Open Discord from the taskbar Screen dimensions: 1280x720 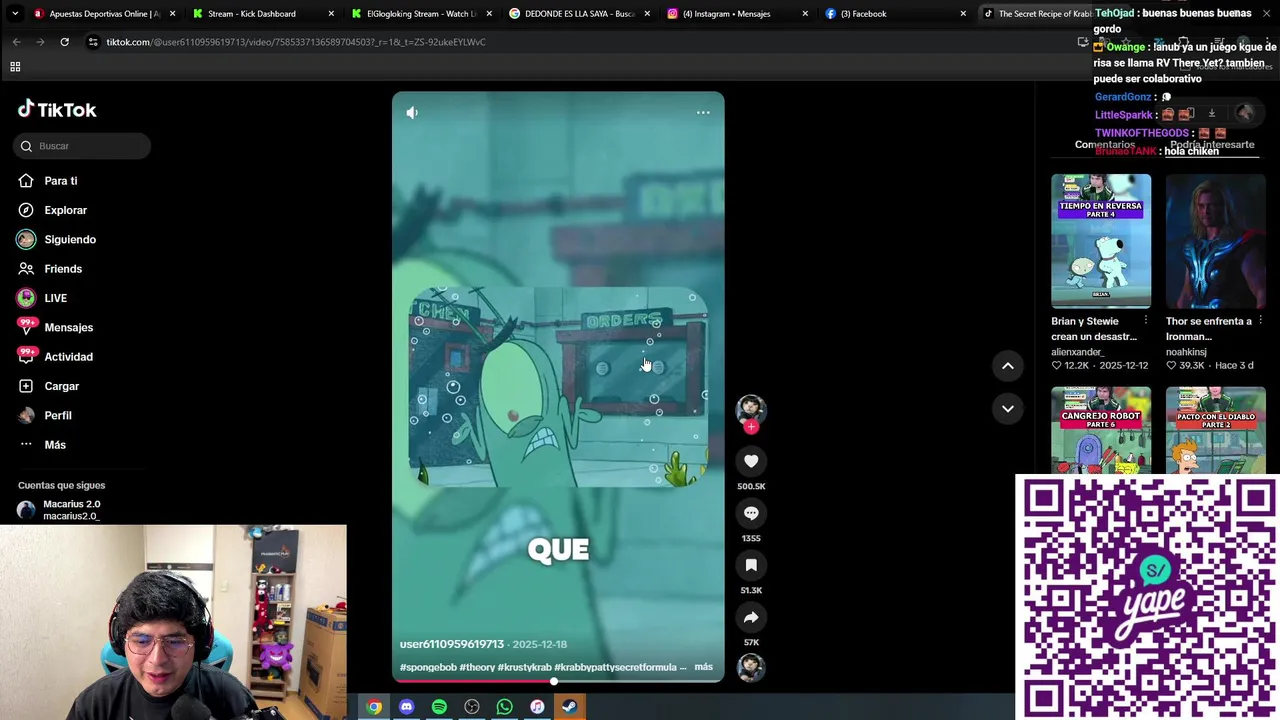point(406,707)
